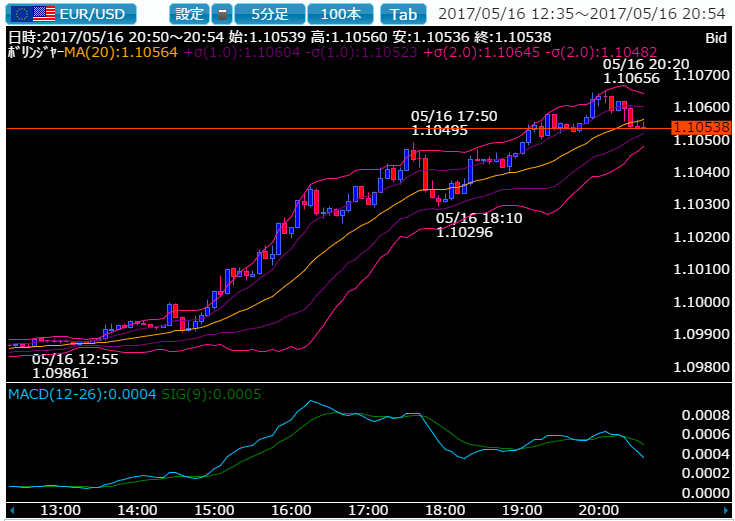Click the small calculator icon button
Image resolution: width=735 pixels, height=521 pixels.
(222, 14)
